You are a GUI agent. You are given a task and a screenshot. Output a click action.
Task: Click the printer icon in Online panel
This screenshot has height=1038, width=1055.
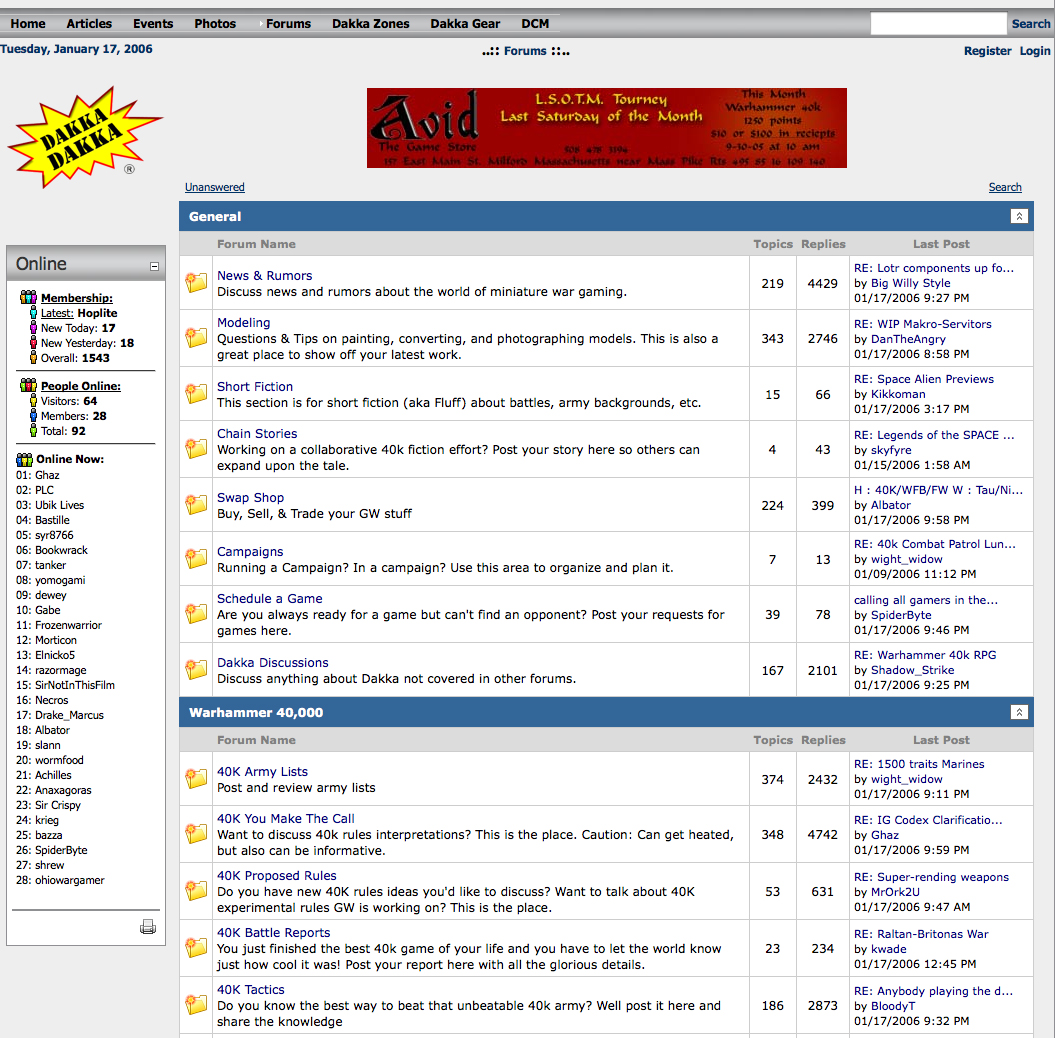[x=148, y=927]
